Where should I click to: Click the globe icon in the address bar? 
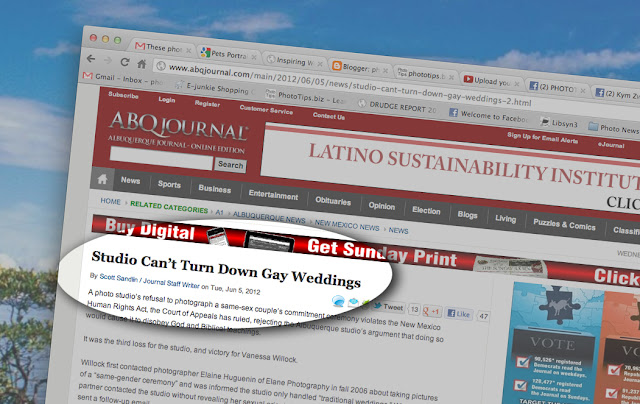tap(161, 66)
